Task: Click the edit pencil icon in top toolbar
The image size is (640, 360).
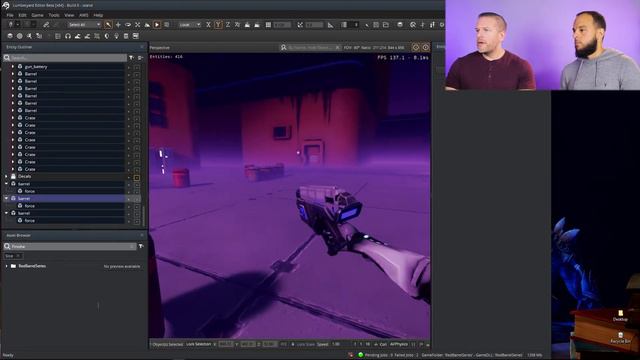Action: [46, 25]
